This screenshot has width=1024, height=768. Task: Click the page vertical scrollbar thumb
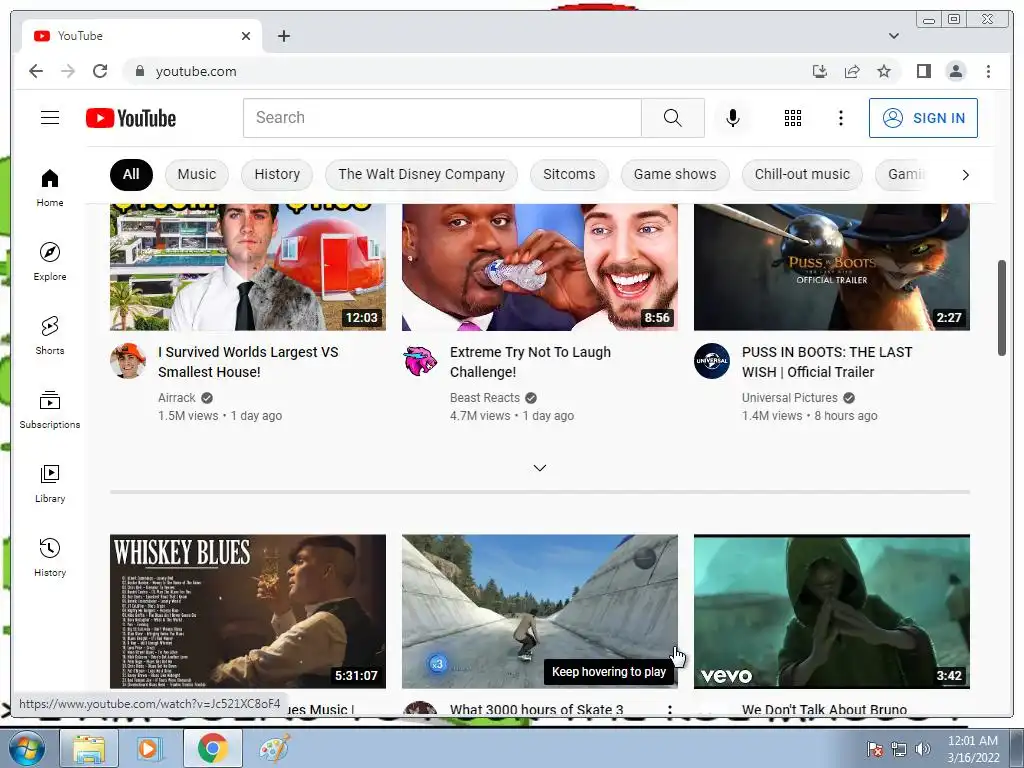1002,308
